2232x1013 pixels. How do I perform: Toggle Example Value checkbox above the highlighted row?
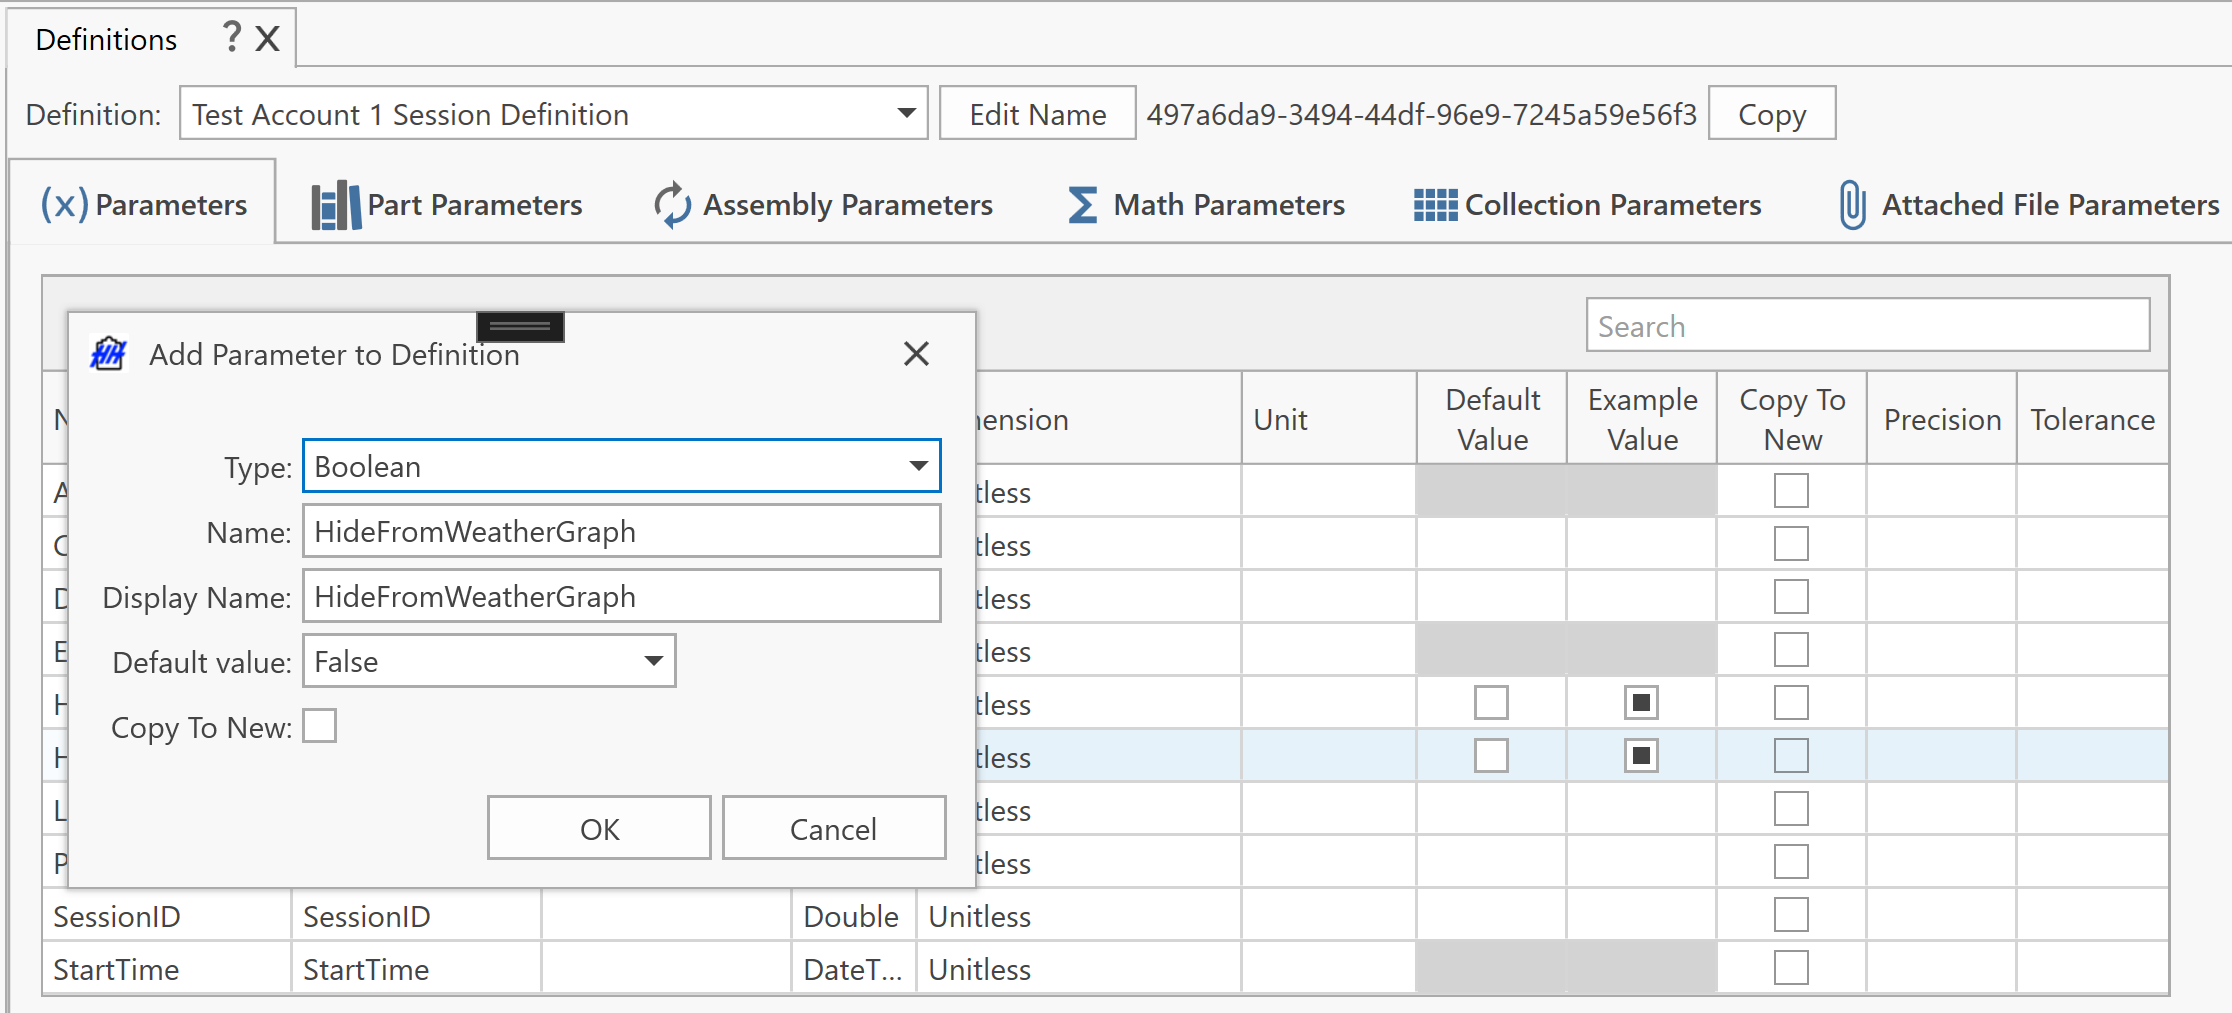[1641, 703]
